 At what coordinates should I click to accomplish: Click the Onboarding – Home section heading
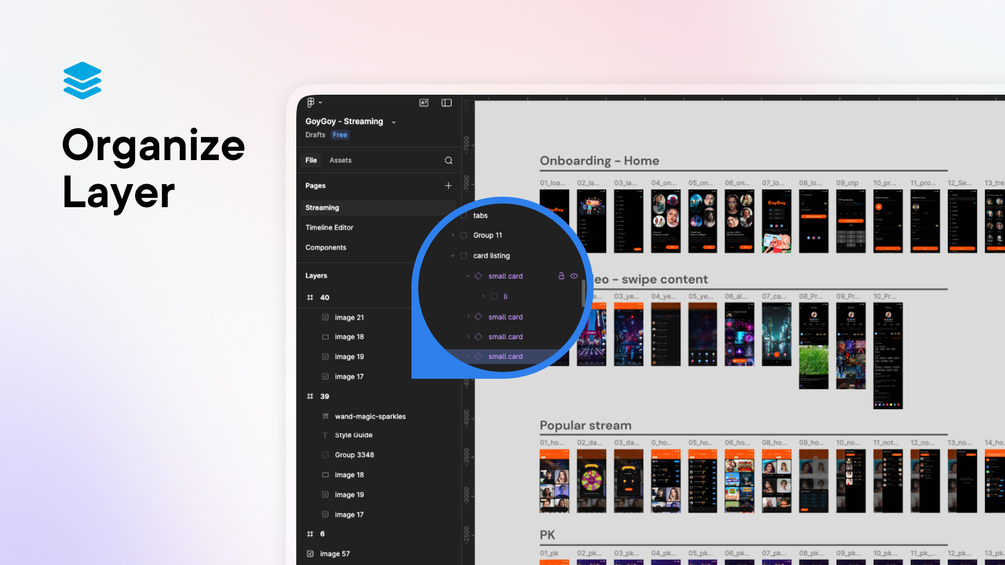point(599,161)
